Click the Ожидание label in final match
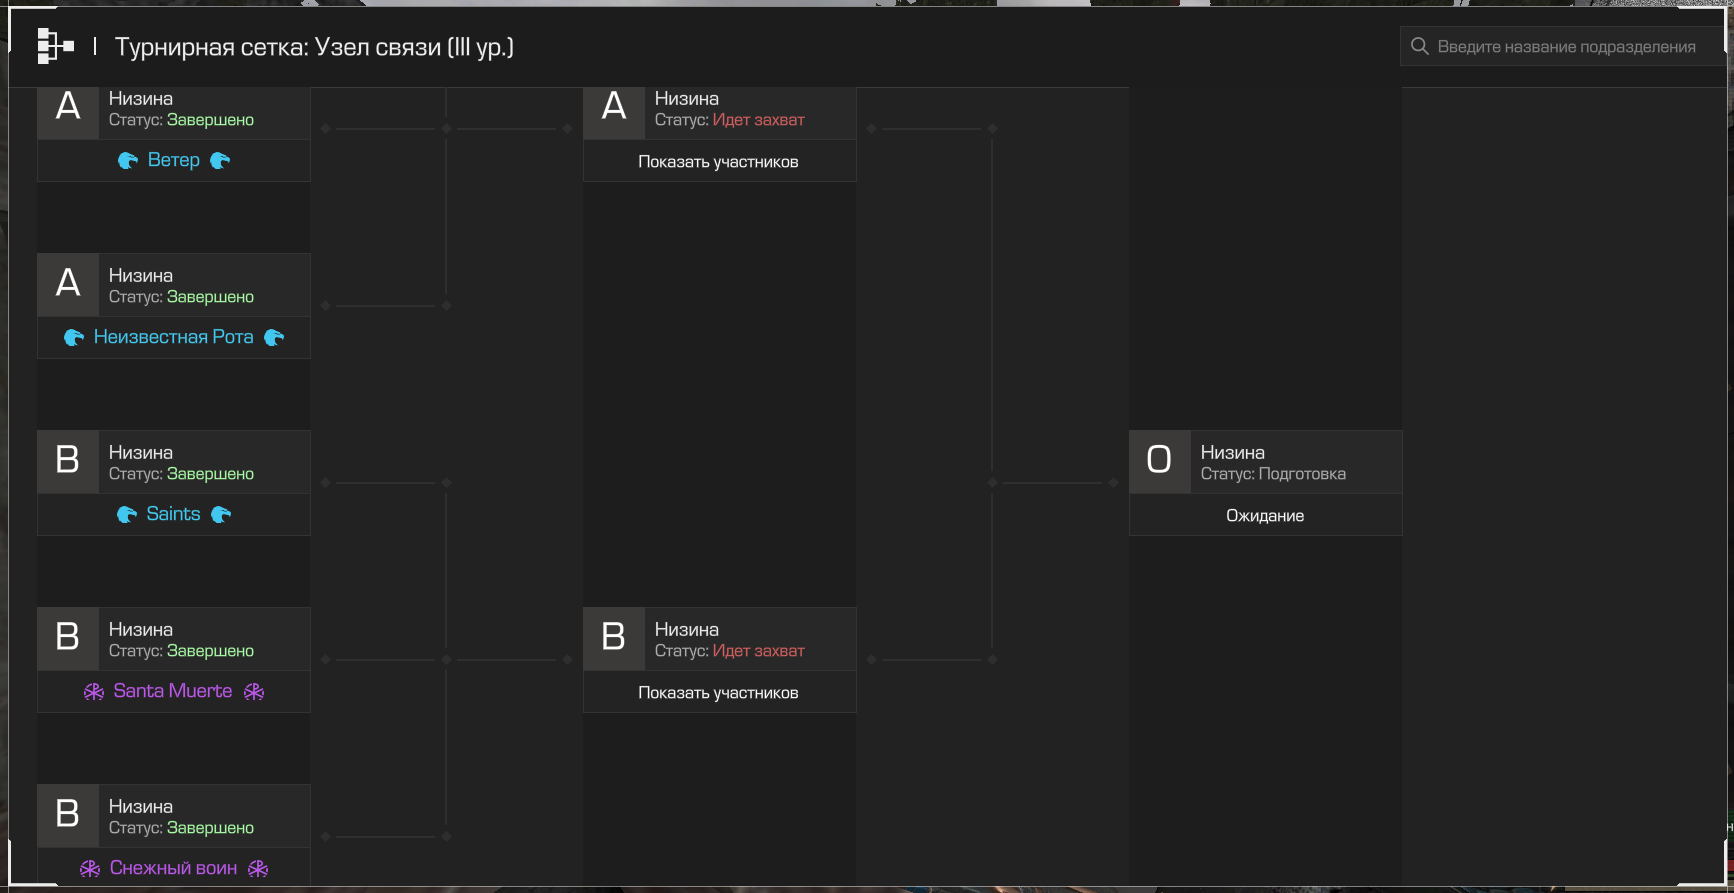1734x893 pixels. [1265, 516]
